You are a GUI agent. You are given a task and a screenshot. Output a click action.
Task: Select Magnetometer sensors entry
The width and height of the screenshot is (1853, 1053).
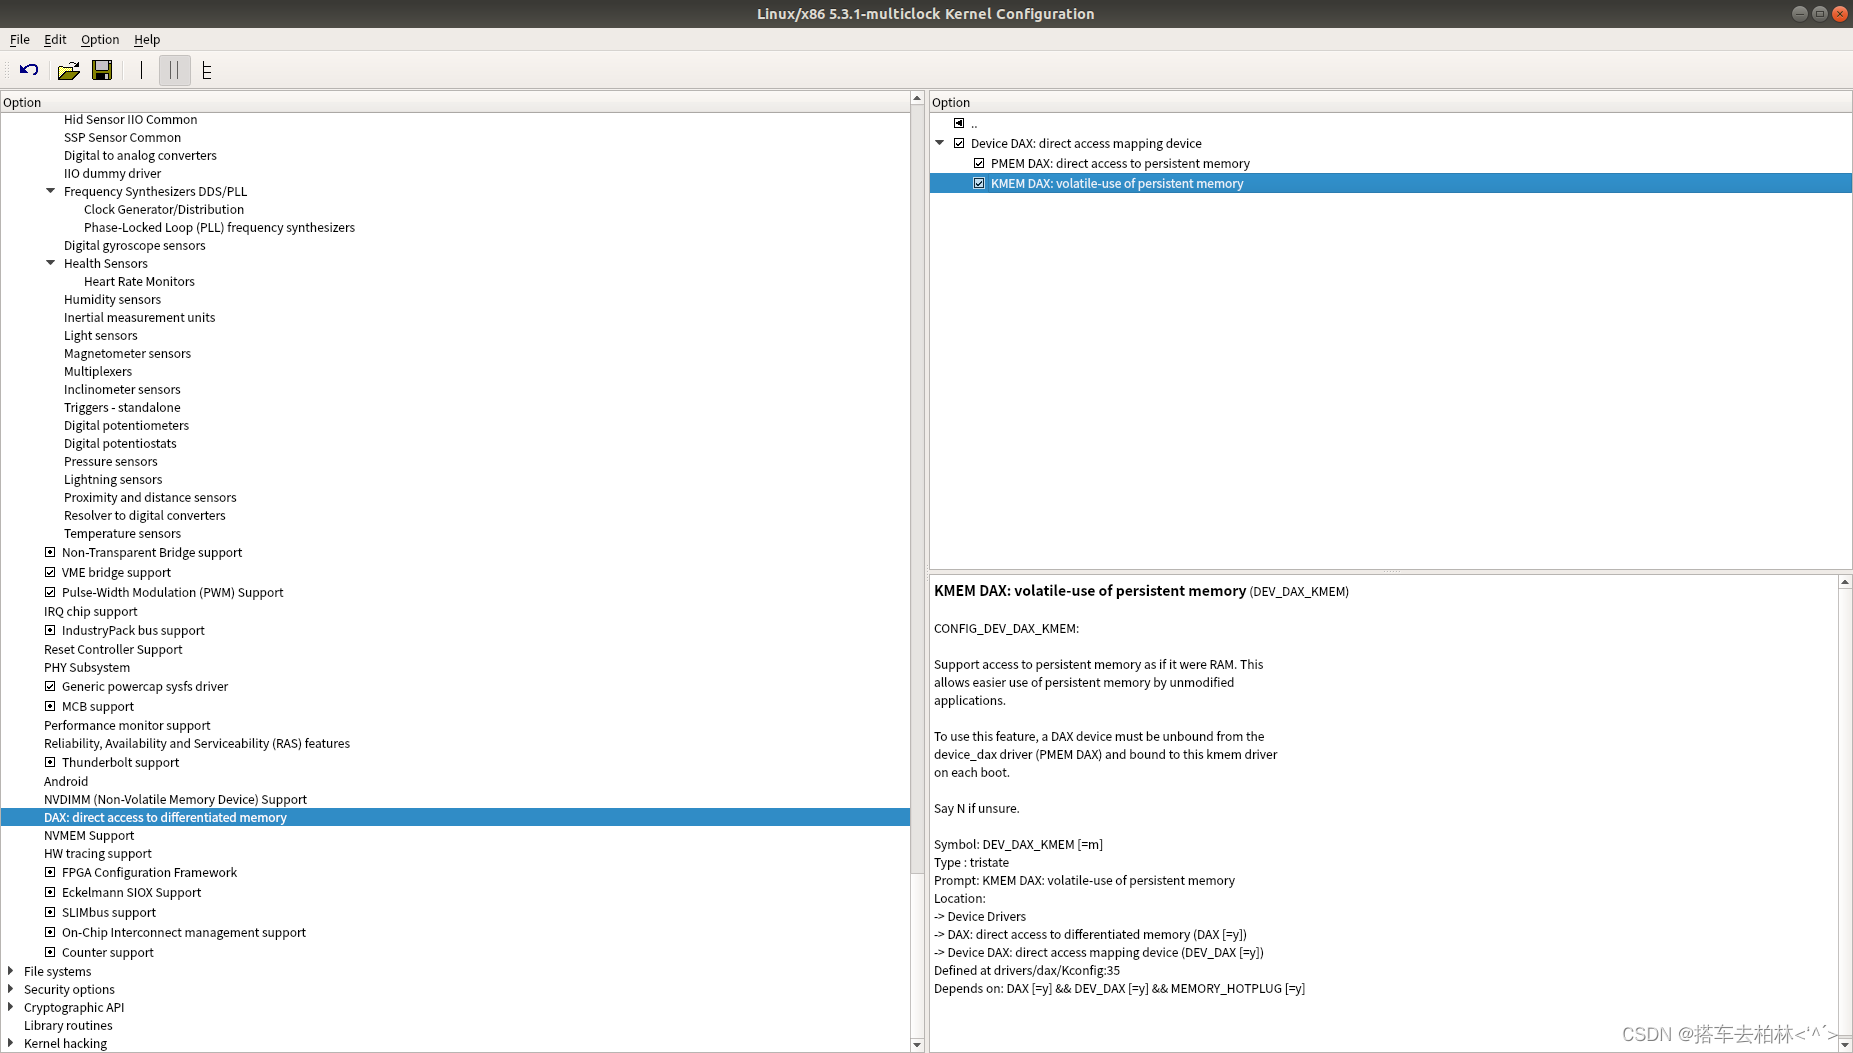point(127,353)
